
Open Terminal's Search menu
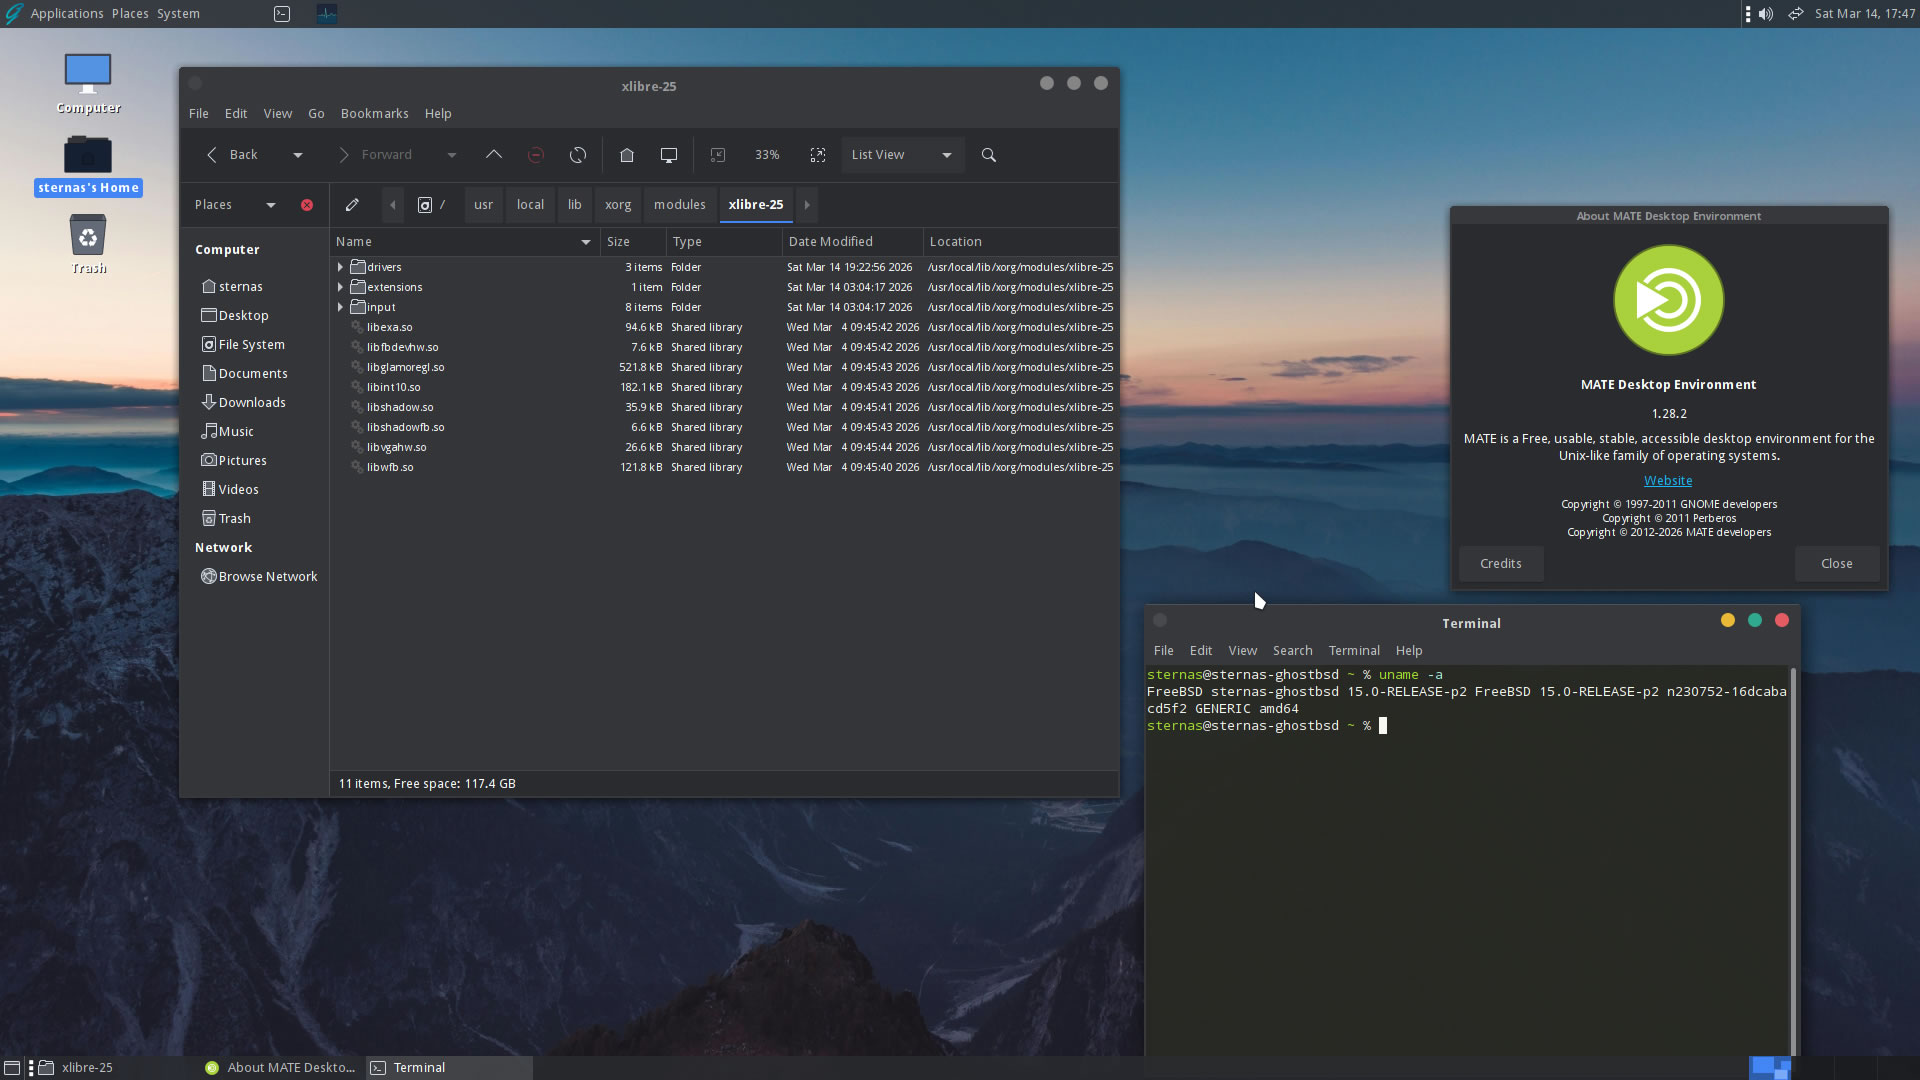(1292, 651)
